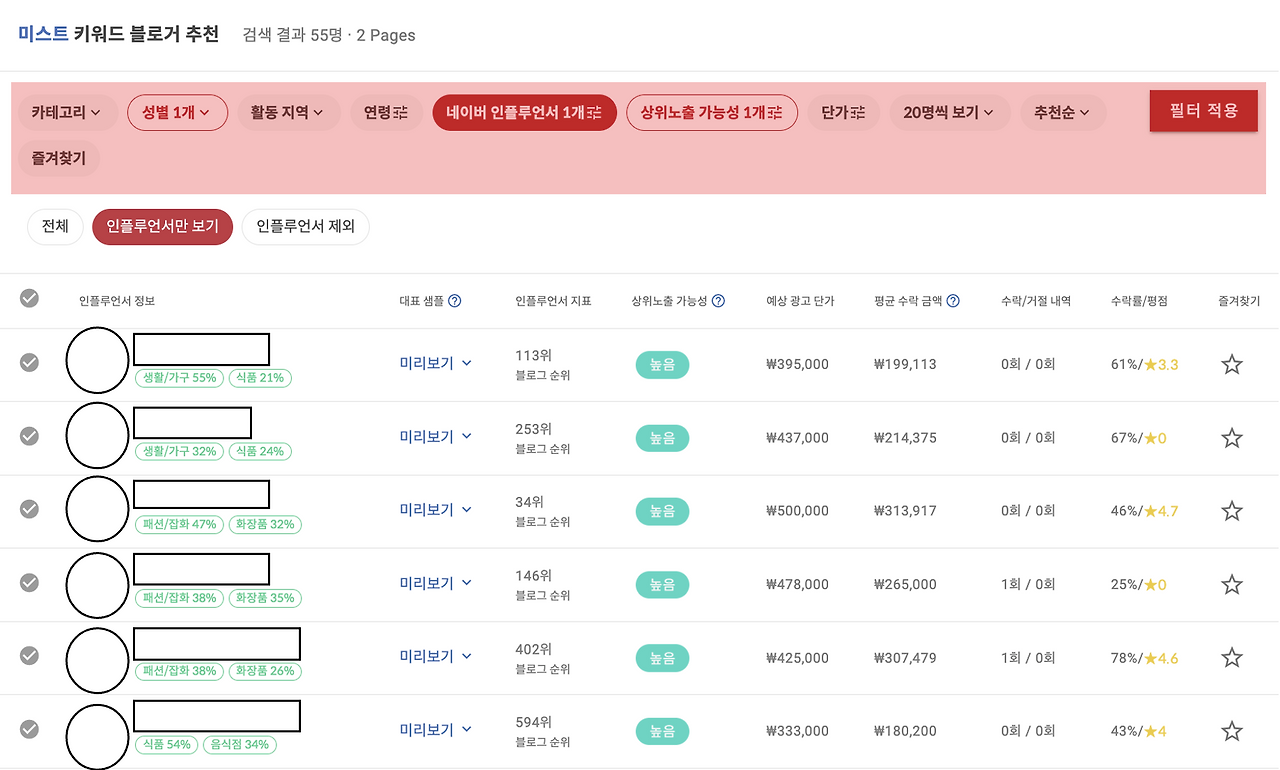The image size is (1280, 770).
Task: Expand 미리보기 for the first influencer
Action: click(434, 364)
